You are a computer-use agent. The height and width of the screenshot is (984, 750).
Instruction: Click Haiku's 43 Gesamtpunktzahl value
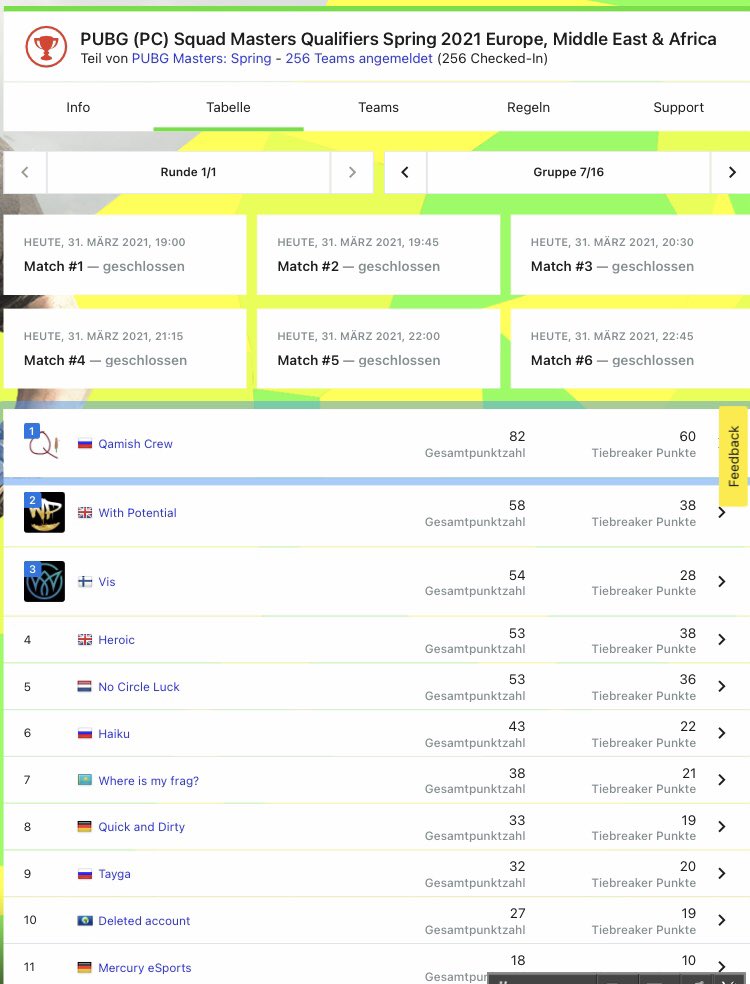tap(517, 726)
